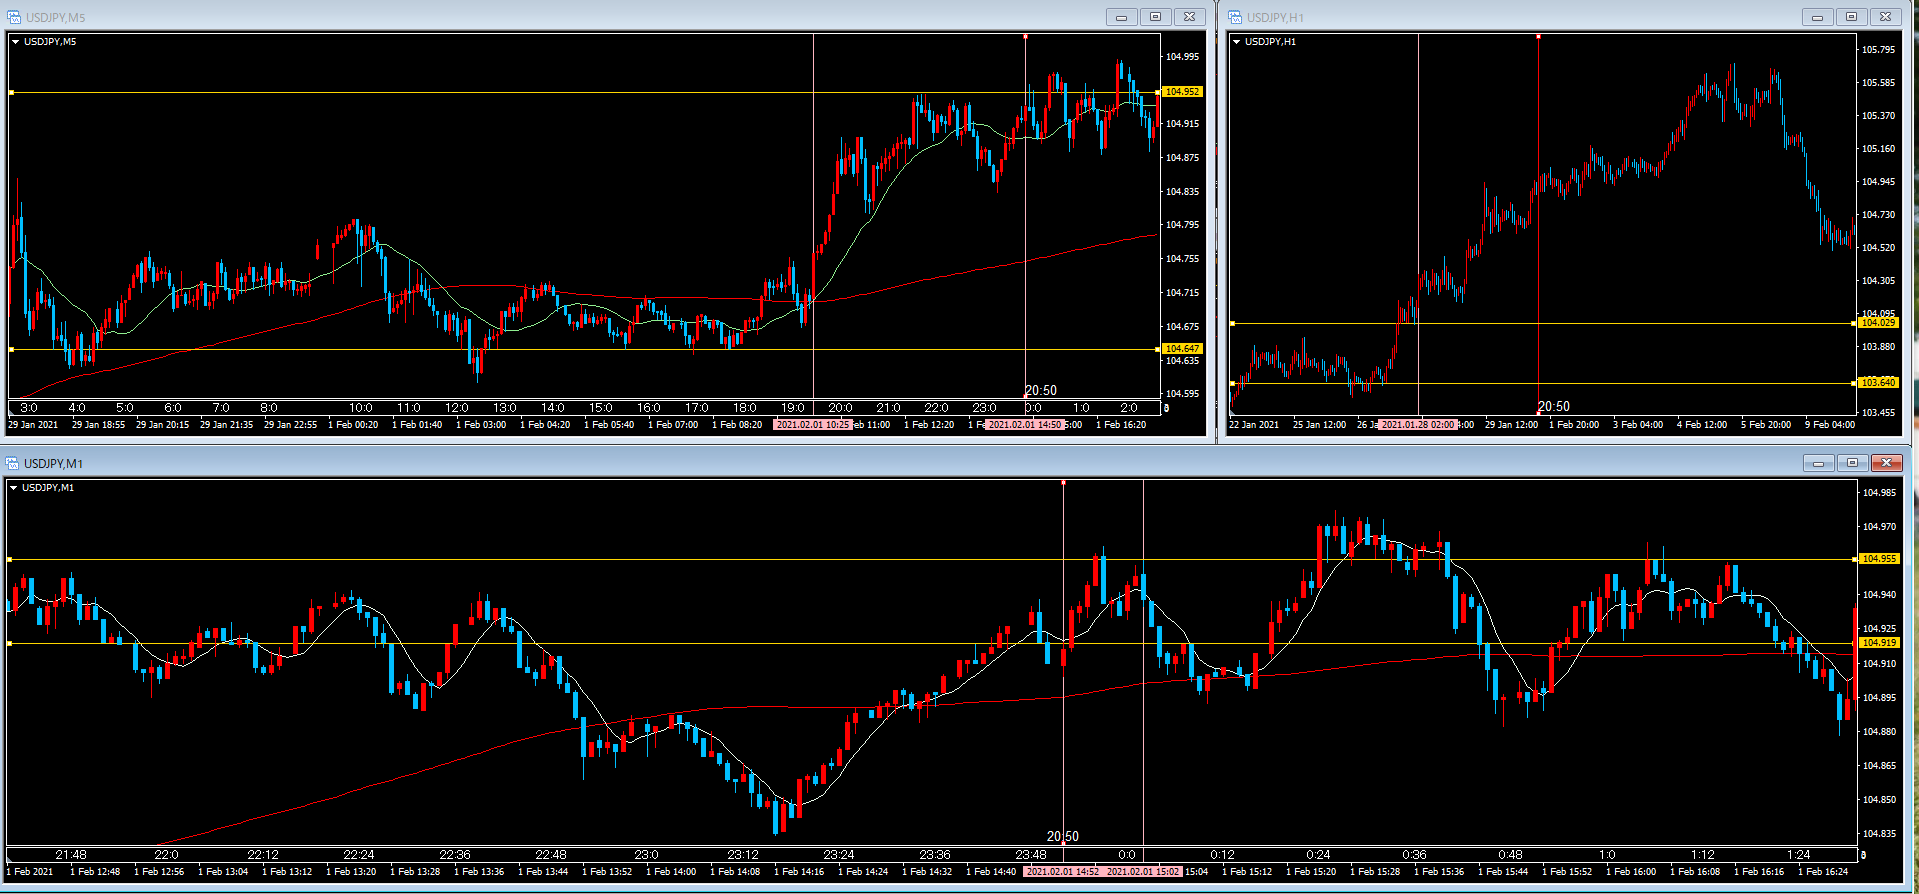Click the USDJPY,M5 window title icon

pos(14,17)
